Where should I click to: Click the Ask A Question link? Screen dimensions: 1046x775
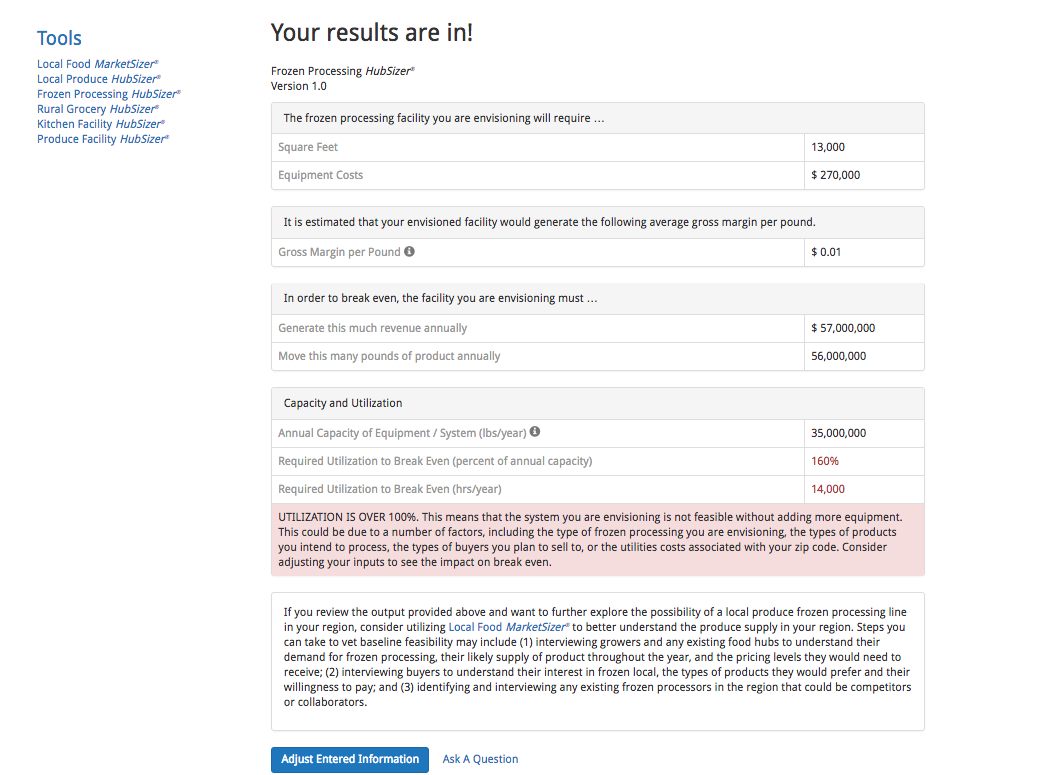(x=480, y=759)
